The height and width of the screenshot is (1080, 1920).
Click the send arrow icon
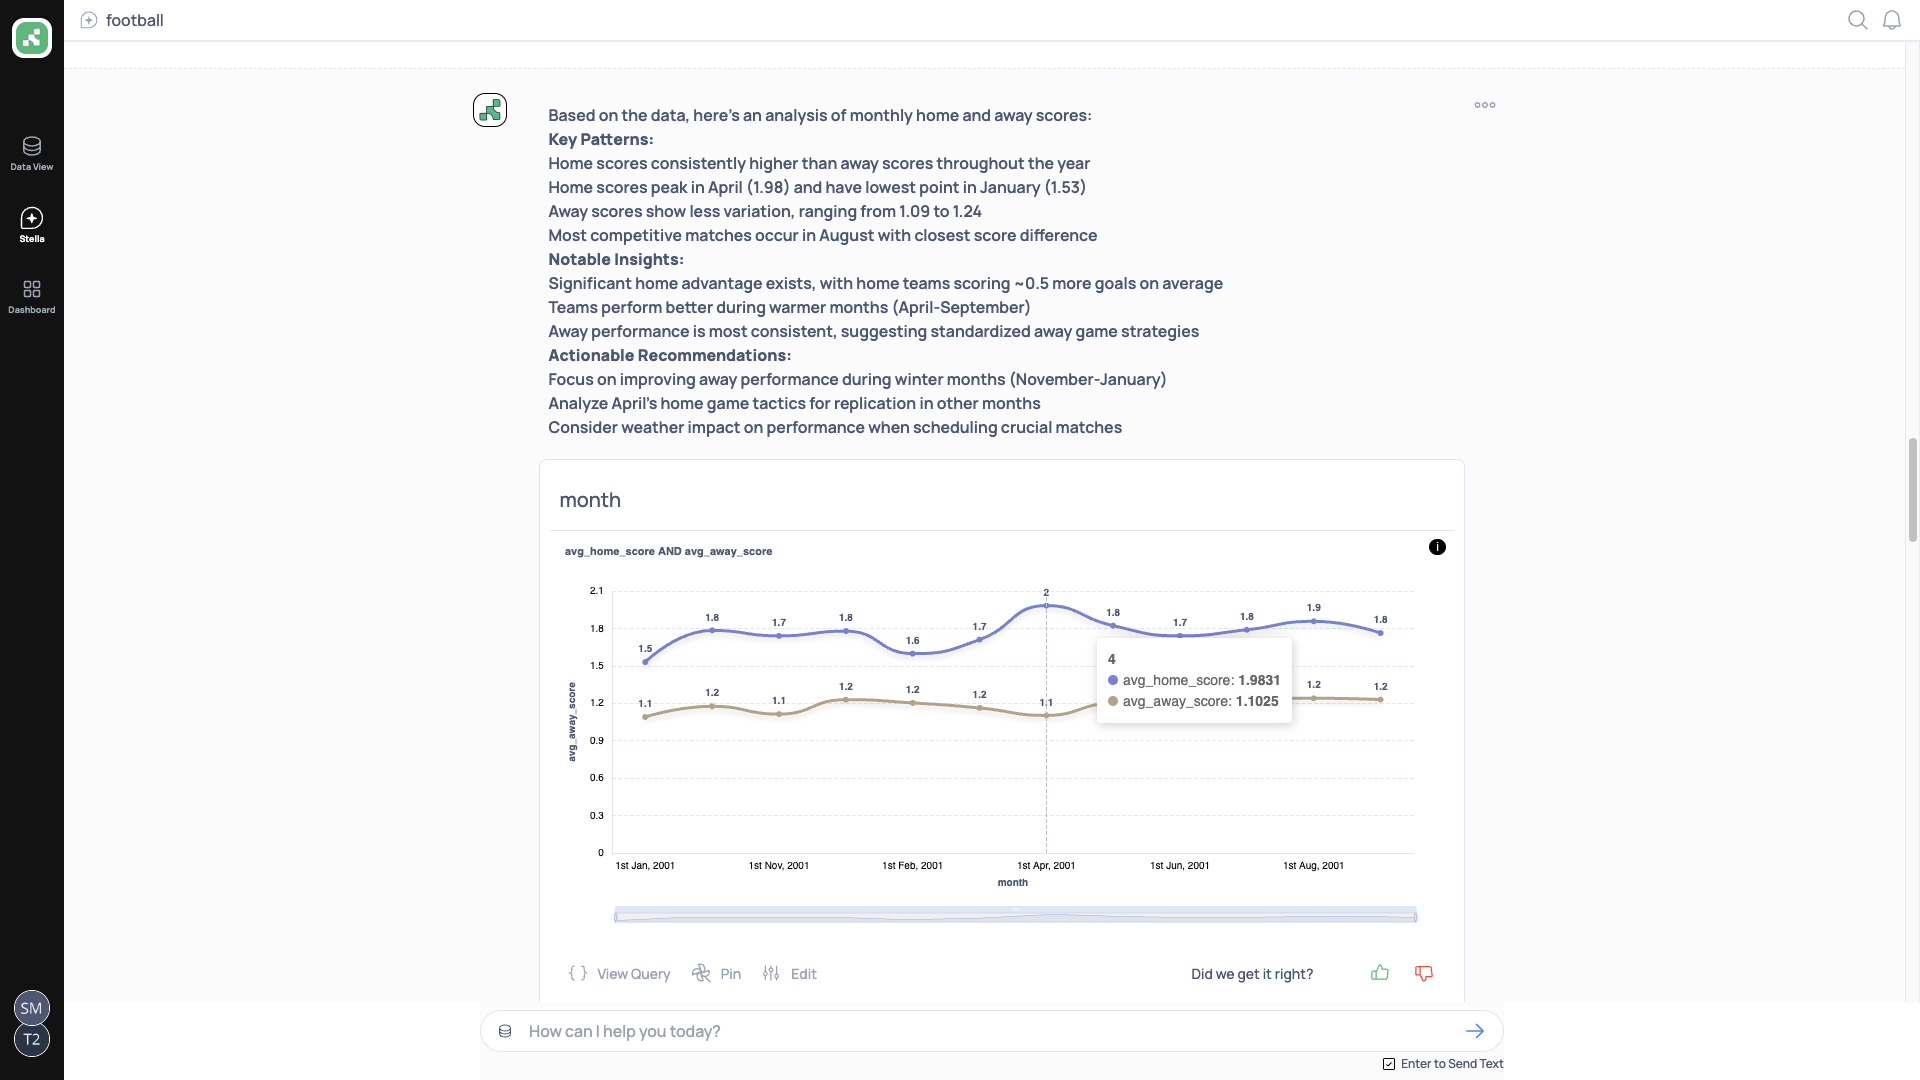coord(1475,1031)
